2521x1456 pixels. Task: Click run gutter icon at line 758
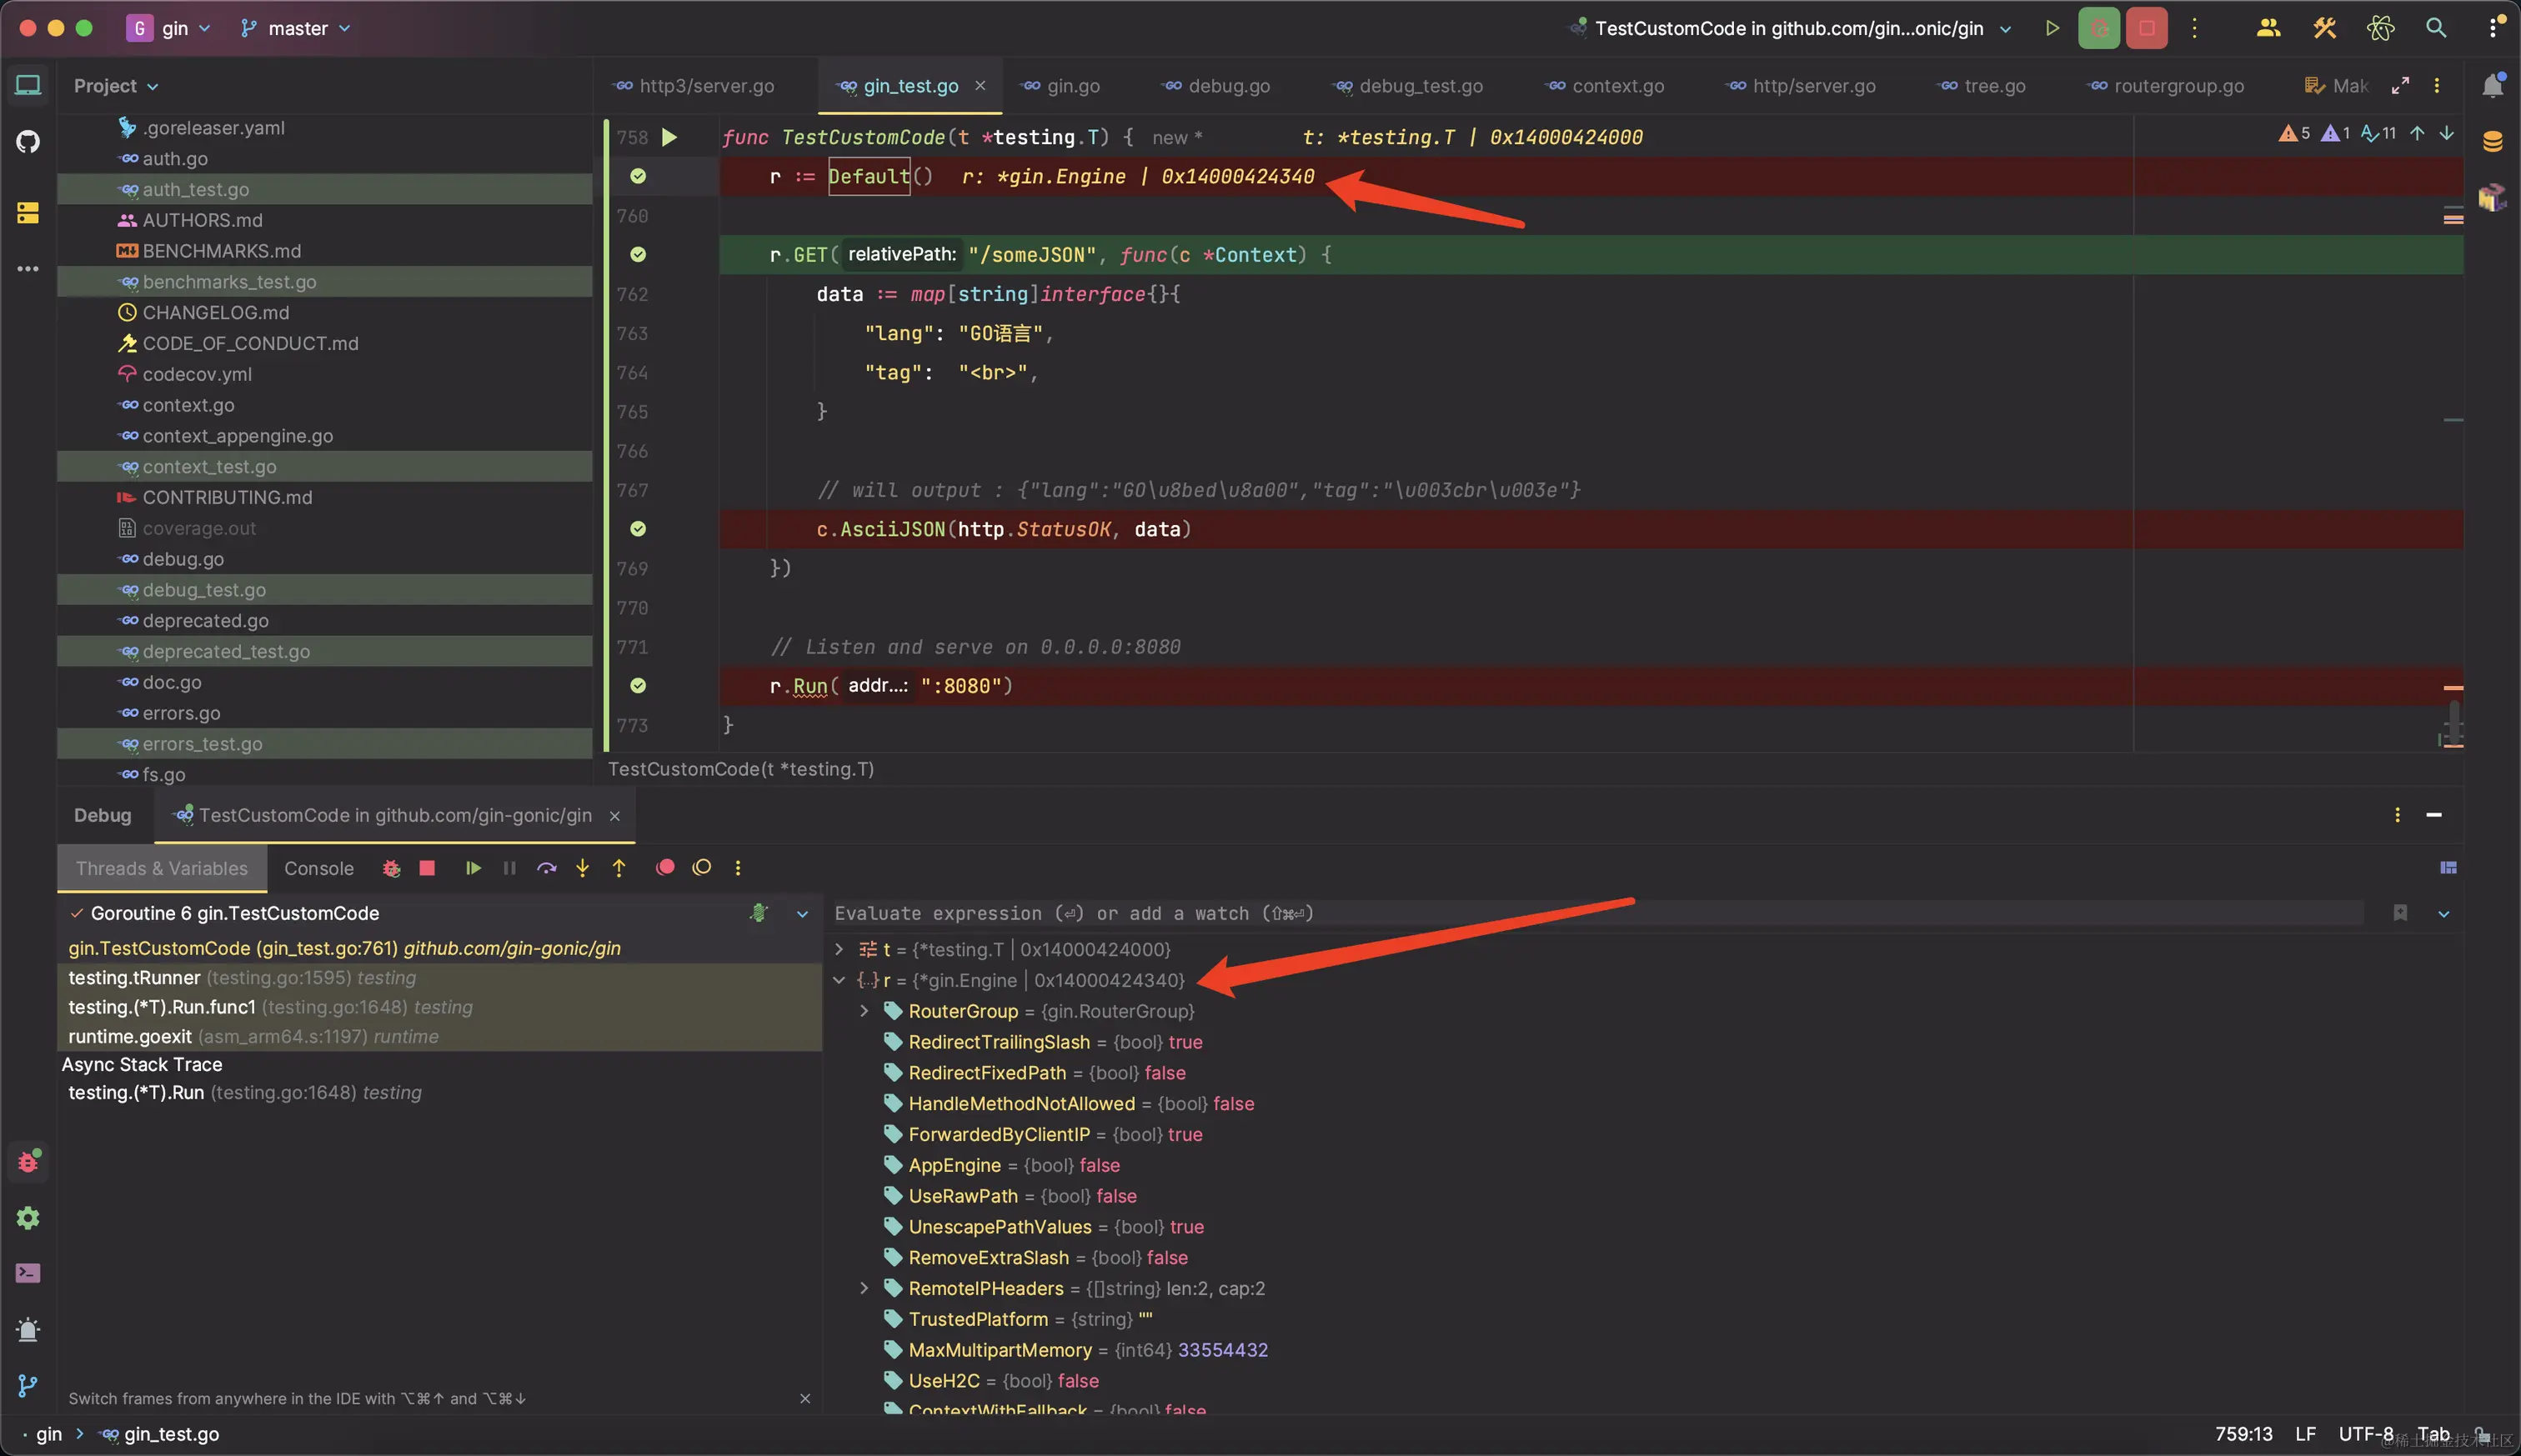[670, 137]
